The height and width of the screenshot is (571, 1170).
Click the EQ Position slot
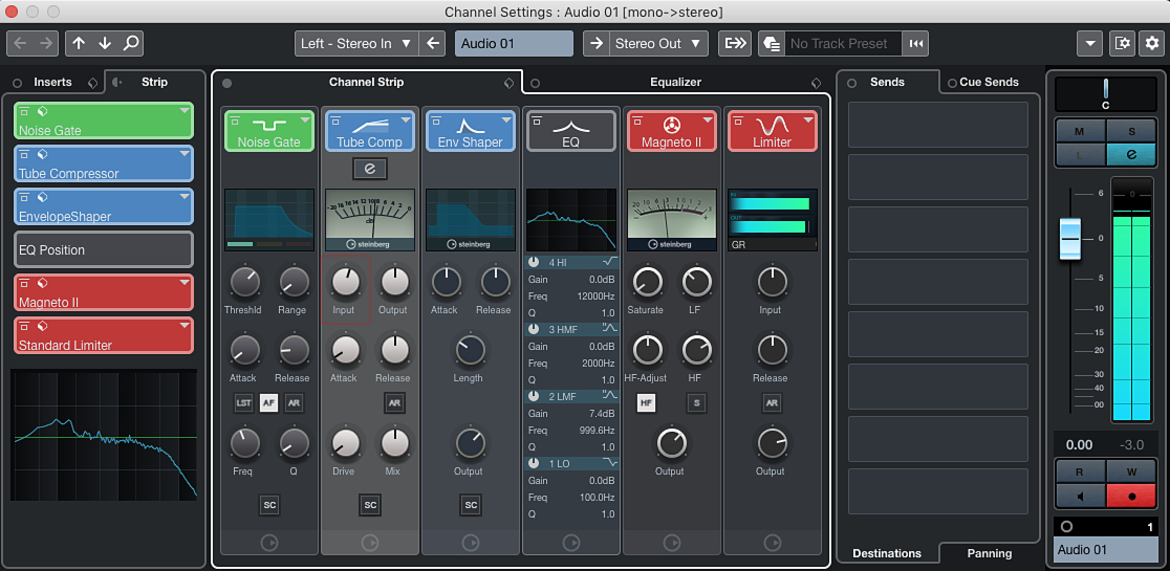pos(104,250)
